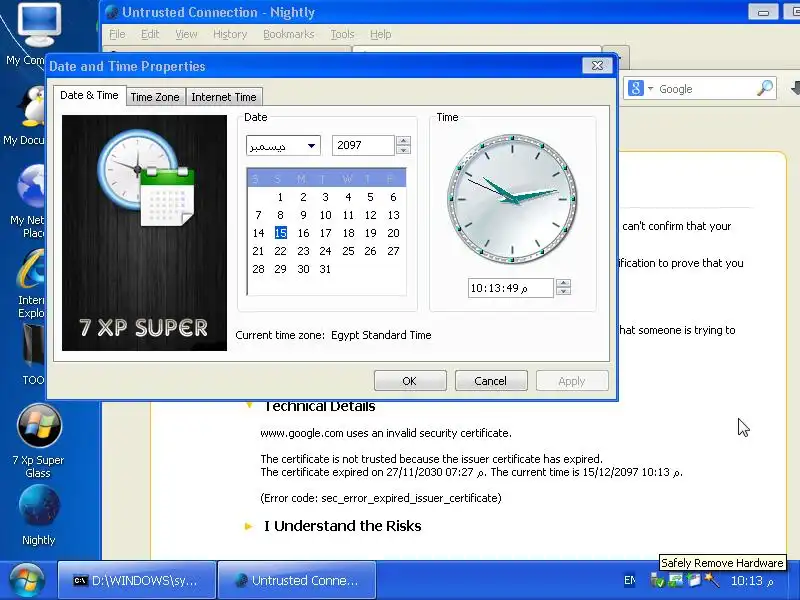Open the Tools menu in Nightly
The width and height of the screenshot is (800, 600).
342,34
